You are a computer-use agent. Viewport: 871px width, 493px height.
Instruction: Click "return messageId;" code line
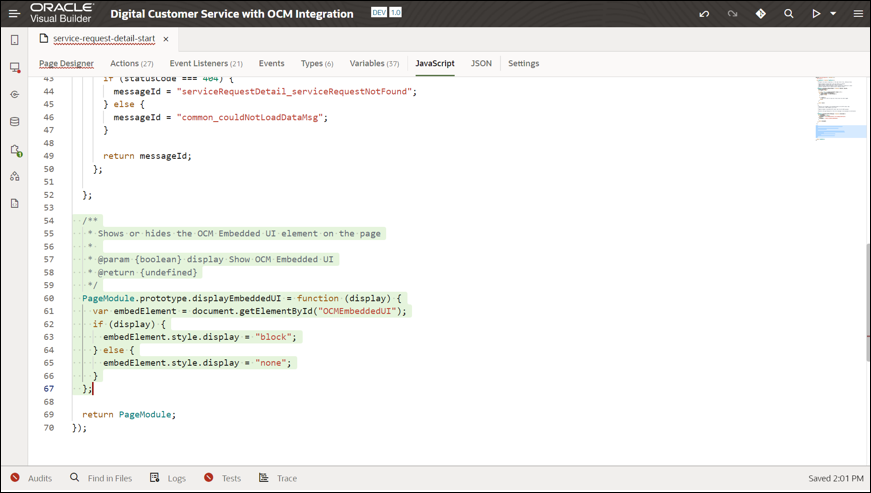(x=147, y=156)
